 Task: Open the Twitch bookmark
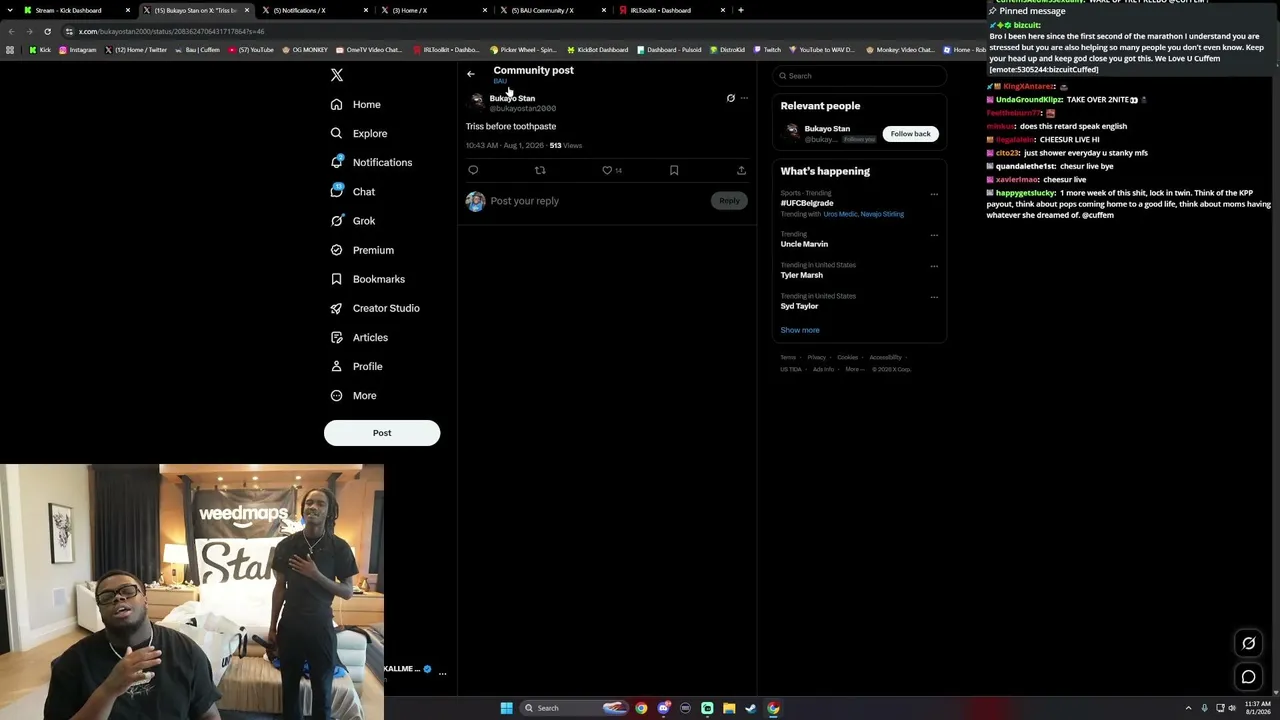tap(768, 49)
